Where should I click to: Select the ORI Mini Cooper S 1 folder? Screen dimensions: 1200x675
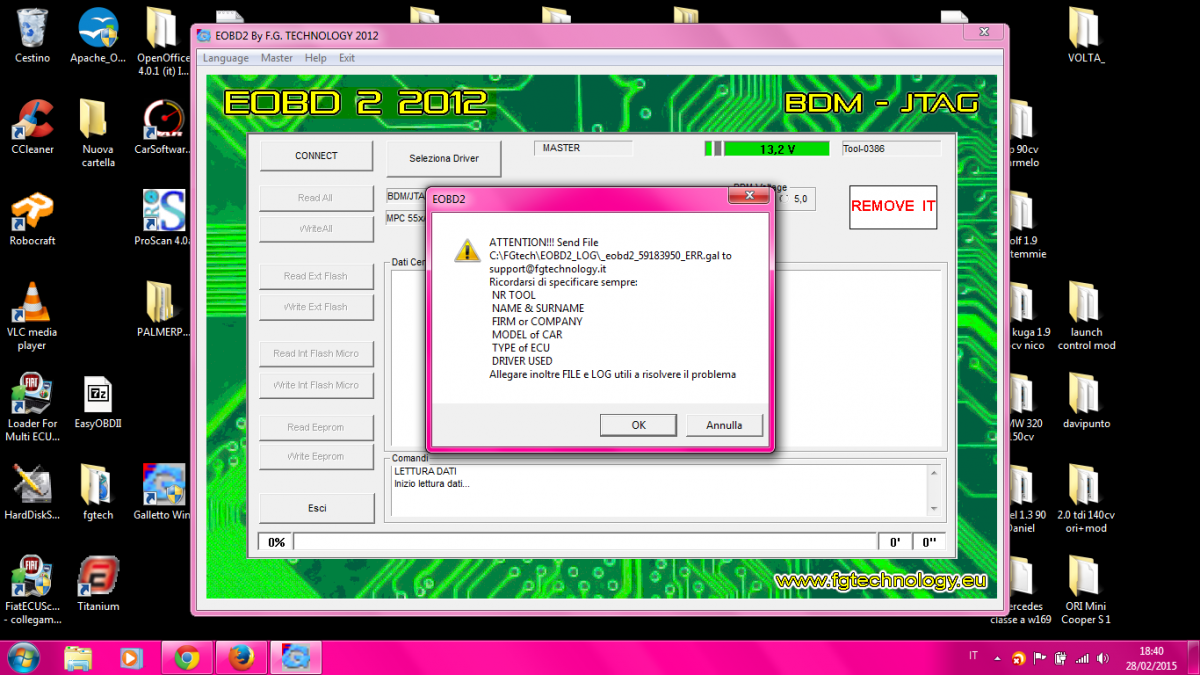(x=1087, y=590)
